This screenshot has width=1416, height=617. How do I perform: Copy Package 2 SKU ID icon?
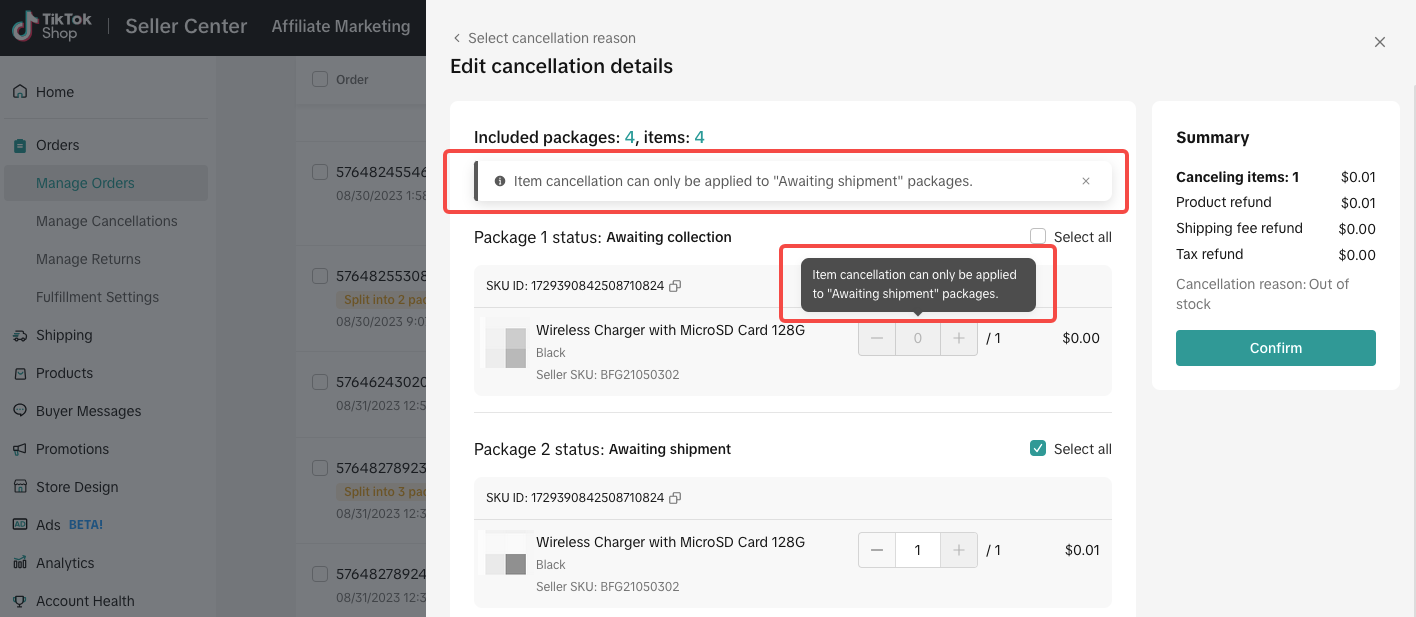point(675,498)
